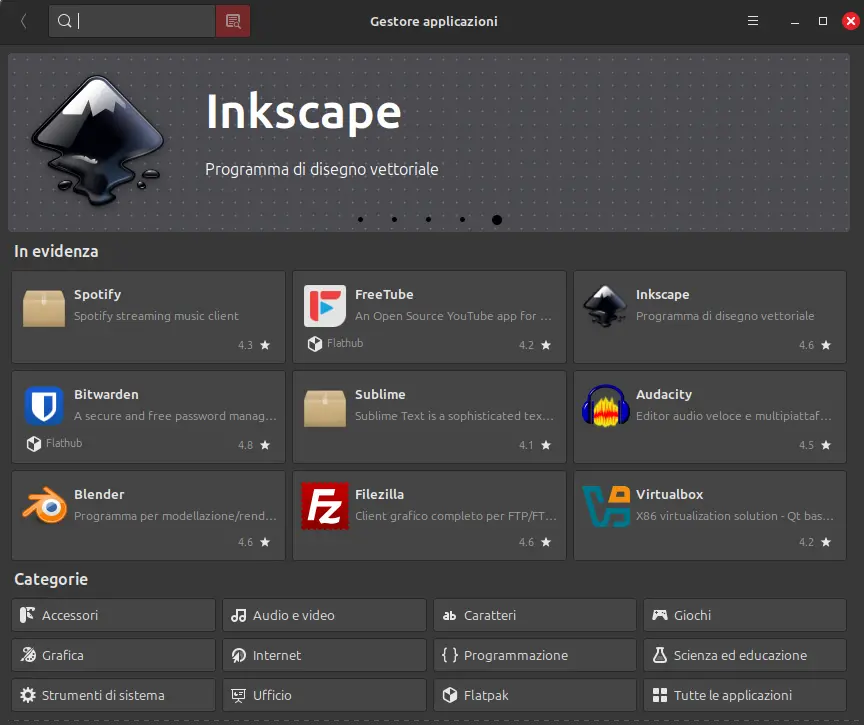864x725 pixels.
Task: Click the Spotify package icon
Action: point(44,306)
